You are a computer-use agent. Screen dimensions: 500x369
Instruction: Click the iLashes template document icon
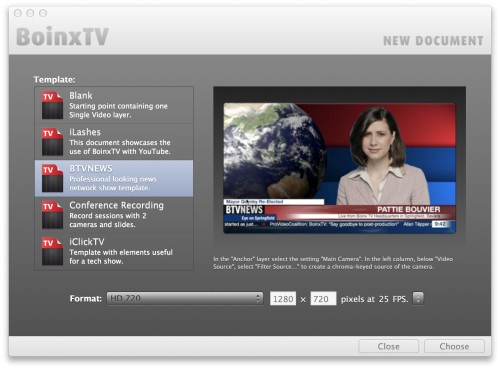pos(52,142)
